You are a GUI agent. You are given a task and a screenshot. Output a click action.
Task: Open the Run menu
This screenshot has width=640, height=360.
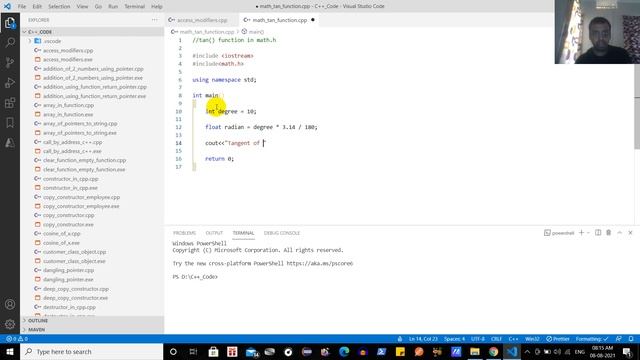click(x=113, y=6)
